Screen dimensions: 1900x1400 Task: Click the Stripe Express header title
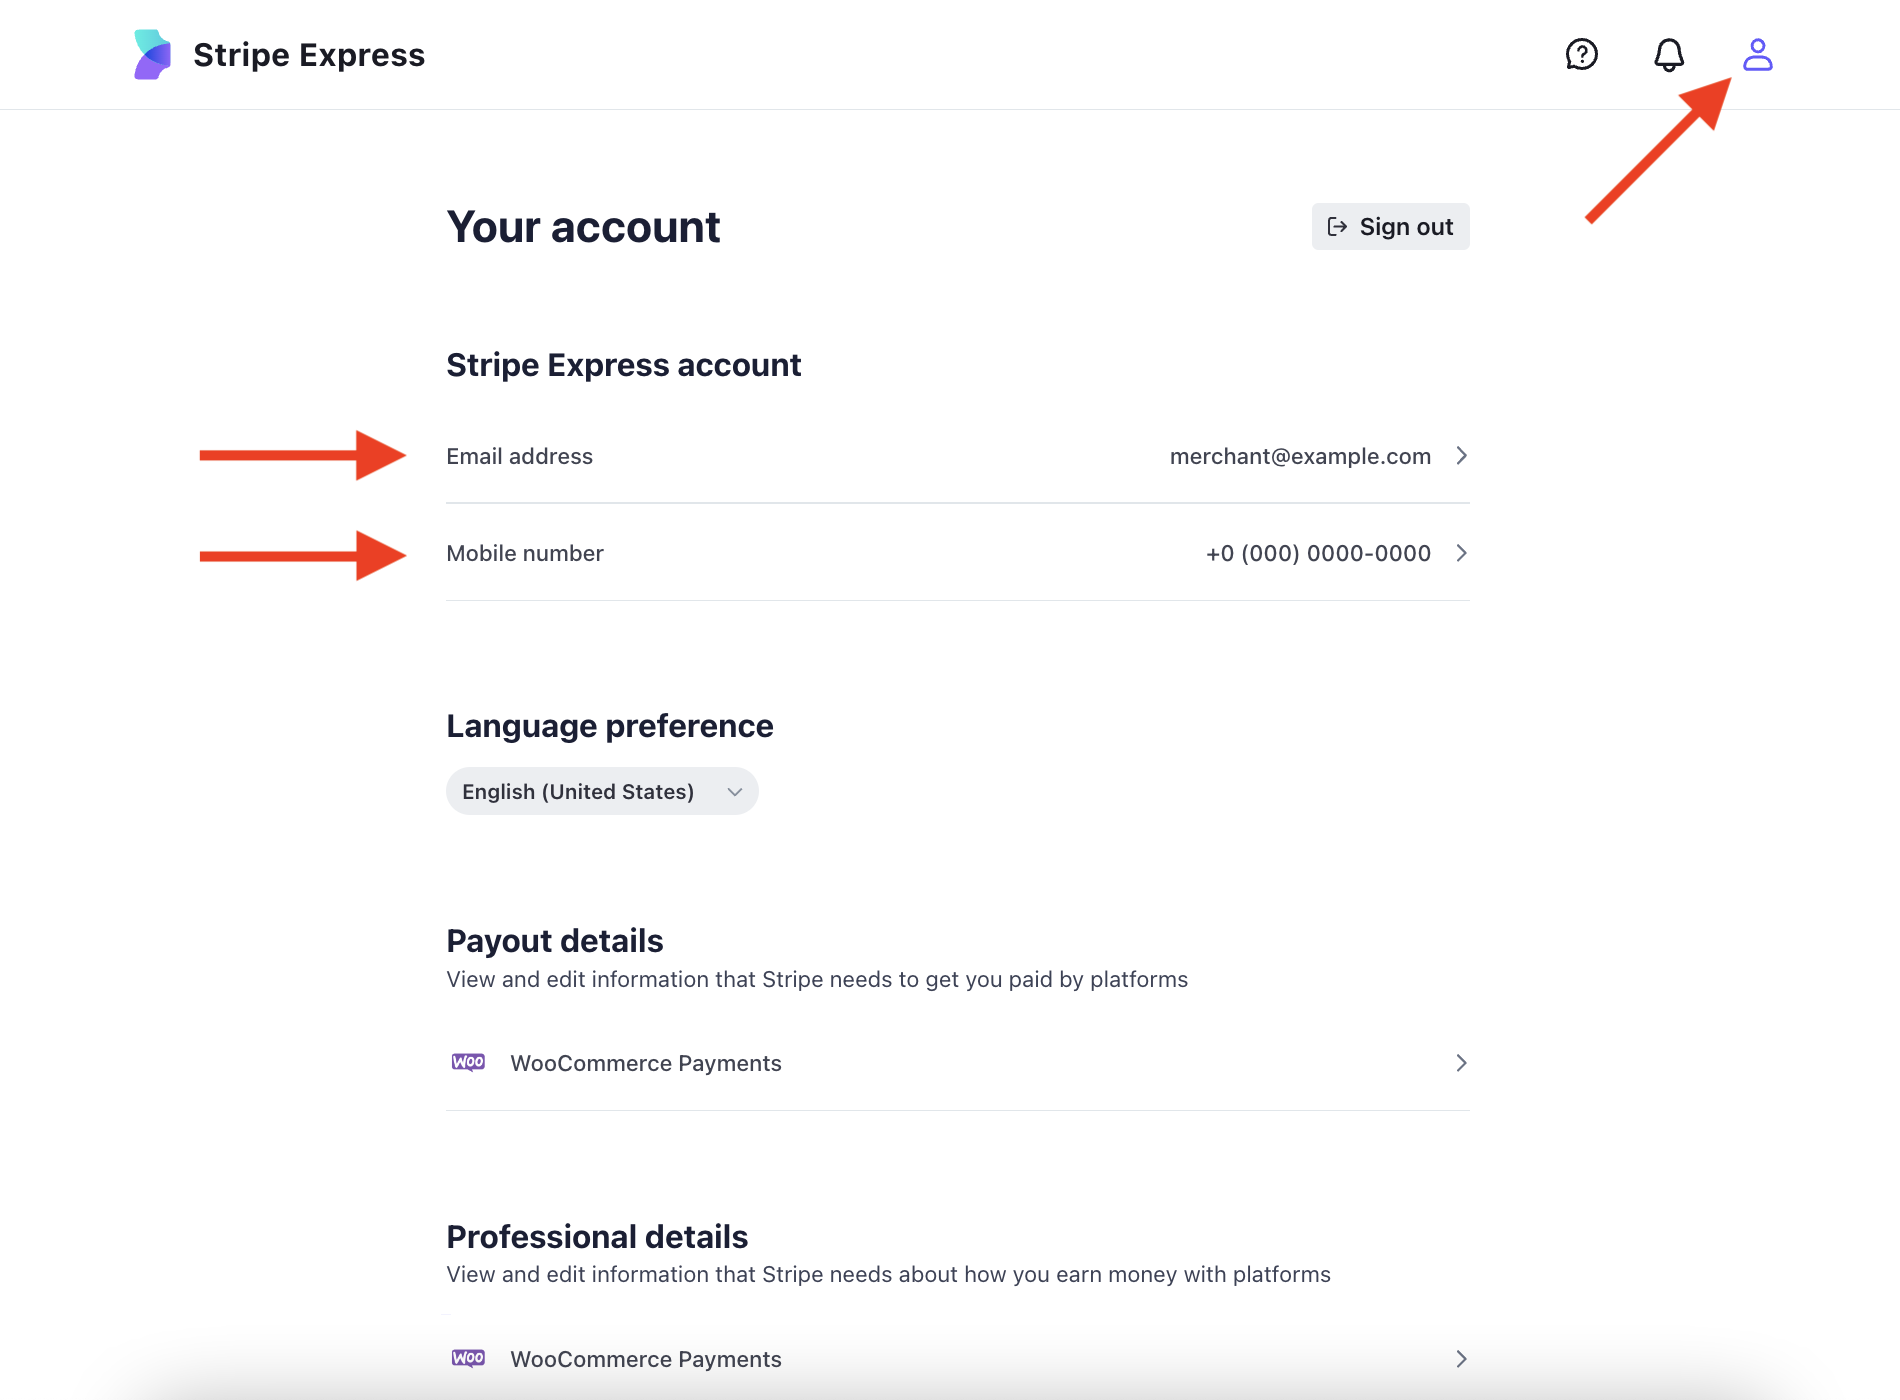pos(309,55)
